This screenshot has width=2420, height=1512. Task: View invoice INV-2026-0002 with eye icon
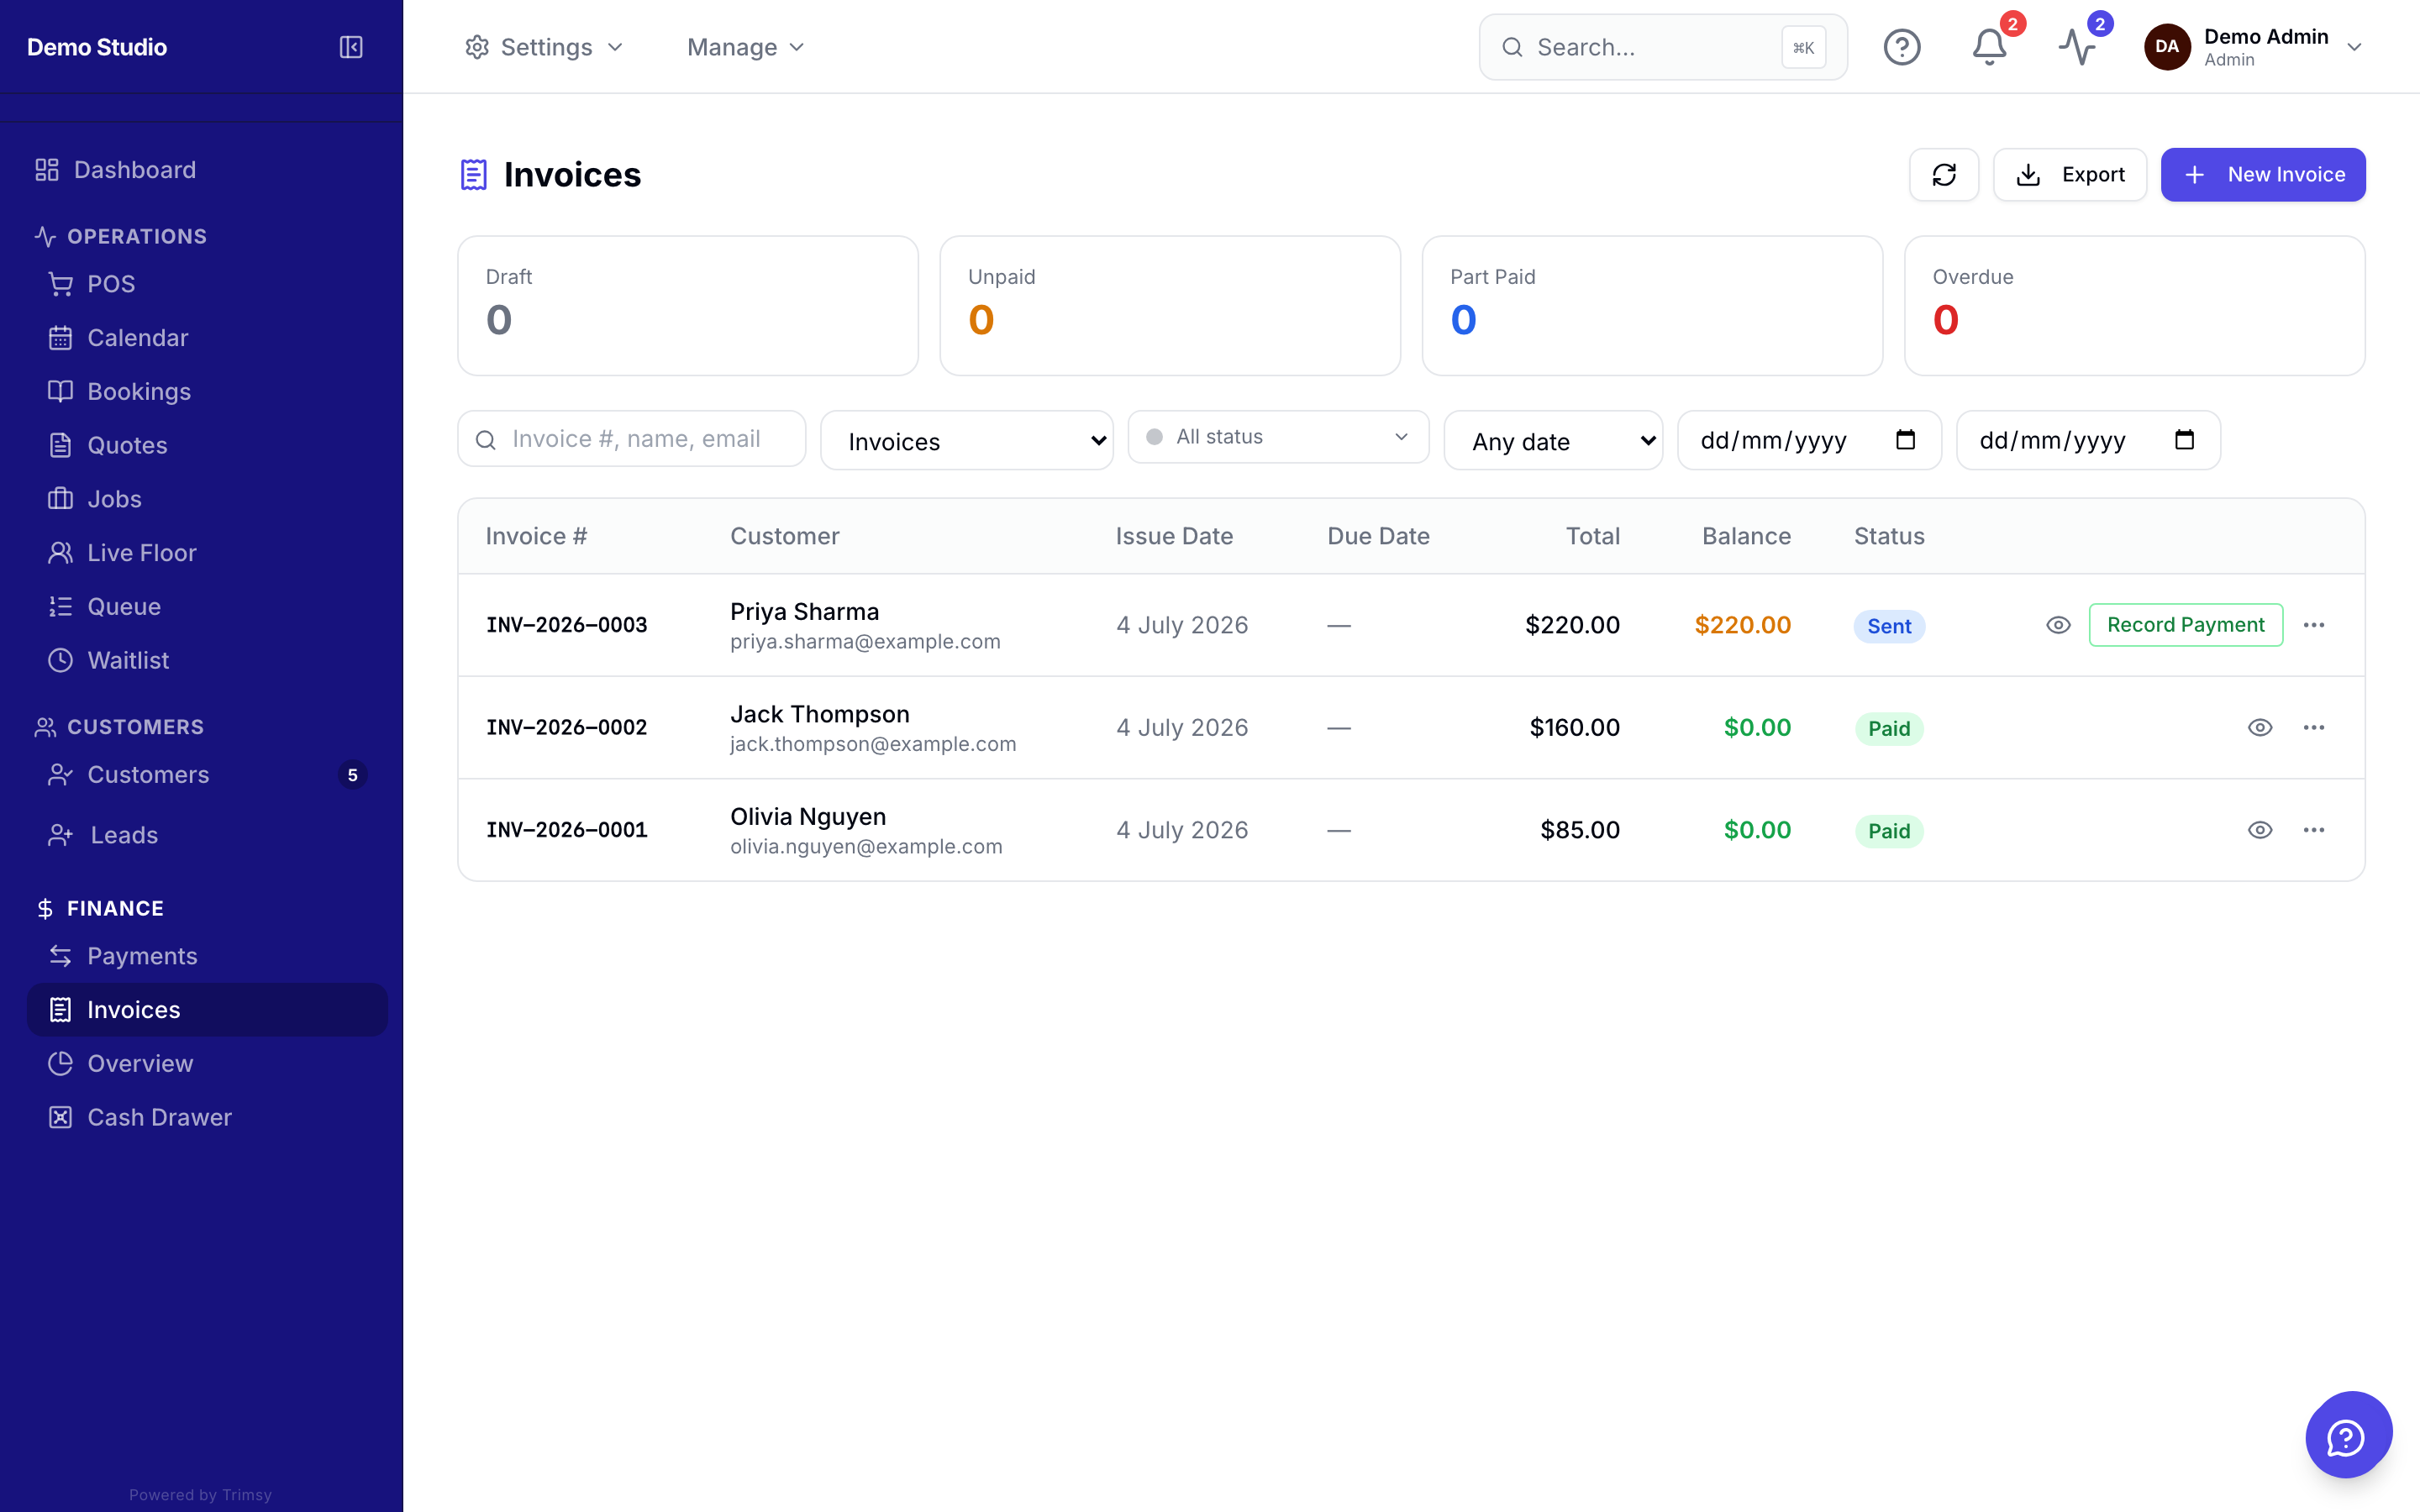(x=2259, y=728)
